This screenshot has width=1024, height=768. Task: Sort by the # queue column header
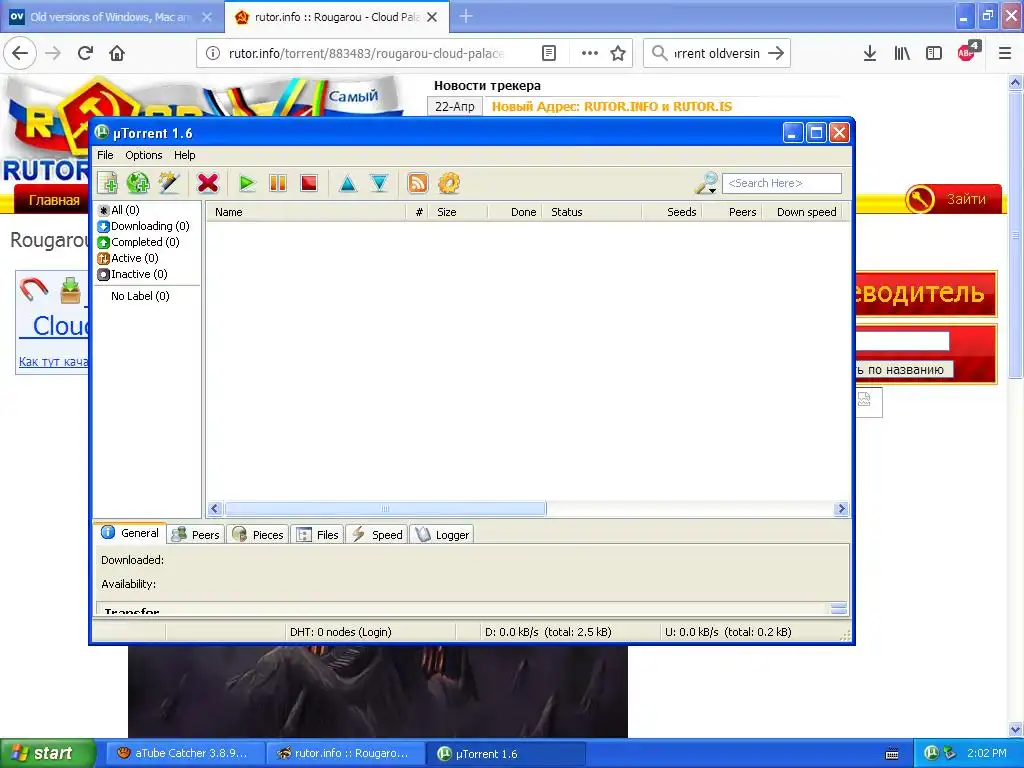(417, 212)
